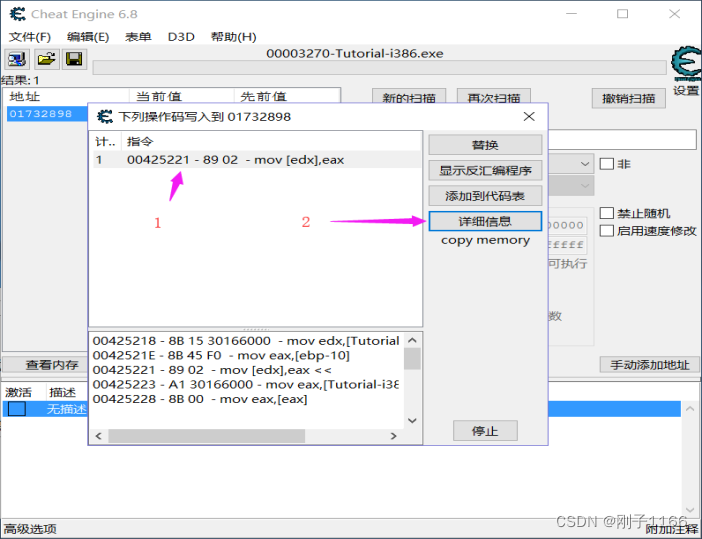
Task: Click the 查看内存 button
Action: coord(45,365)
